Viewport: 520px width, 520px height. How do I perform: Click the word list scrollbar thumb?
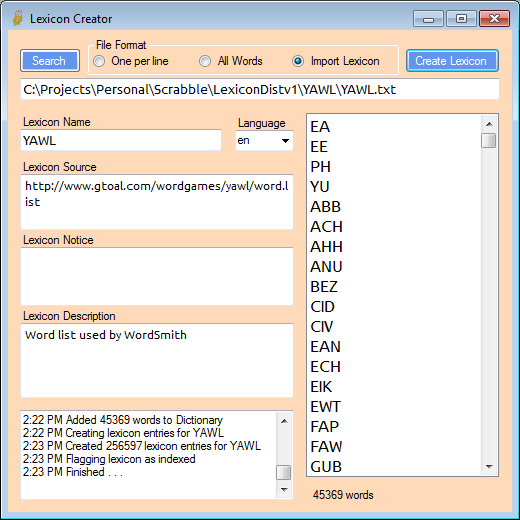tap(489, 140)
